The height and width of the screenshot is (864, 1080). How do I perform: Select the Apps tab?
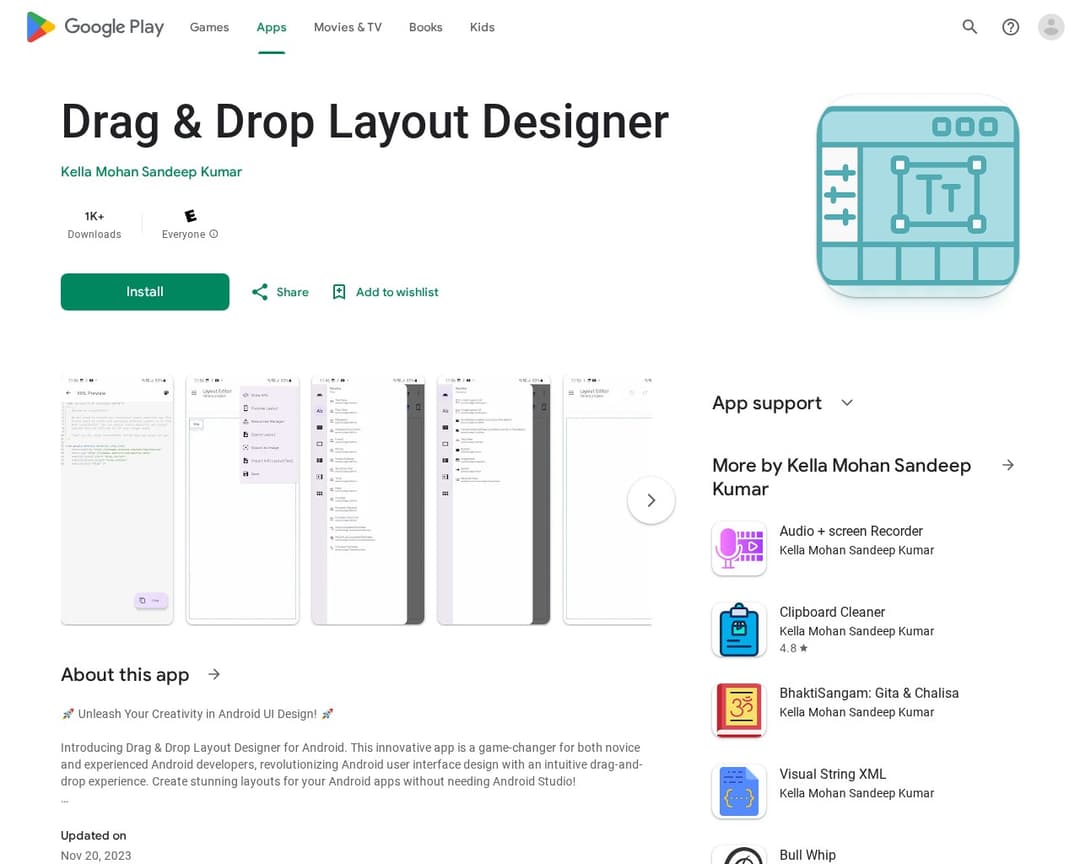coord(271,27)
